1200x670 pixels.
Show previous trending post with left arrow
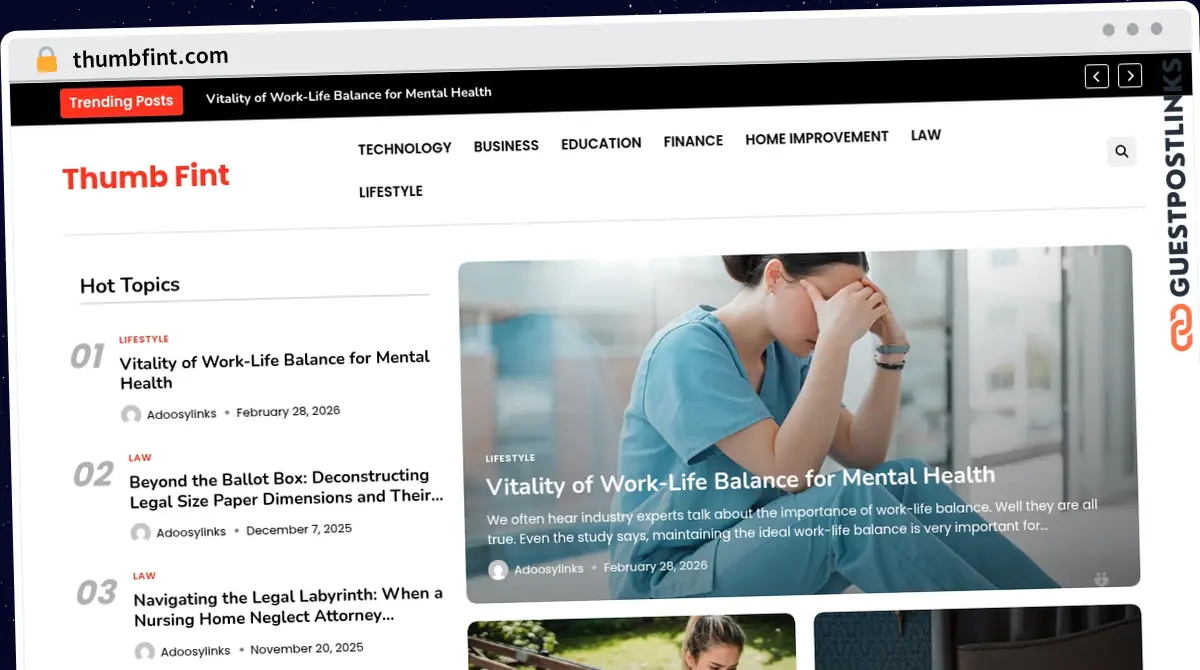coord(1097,76)
